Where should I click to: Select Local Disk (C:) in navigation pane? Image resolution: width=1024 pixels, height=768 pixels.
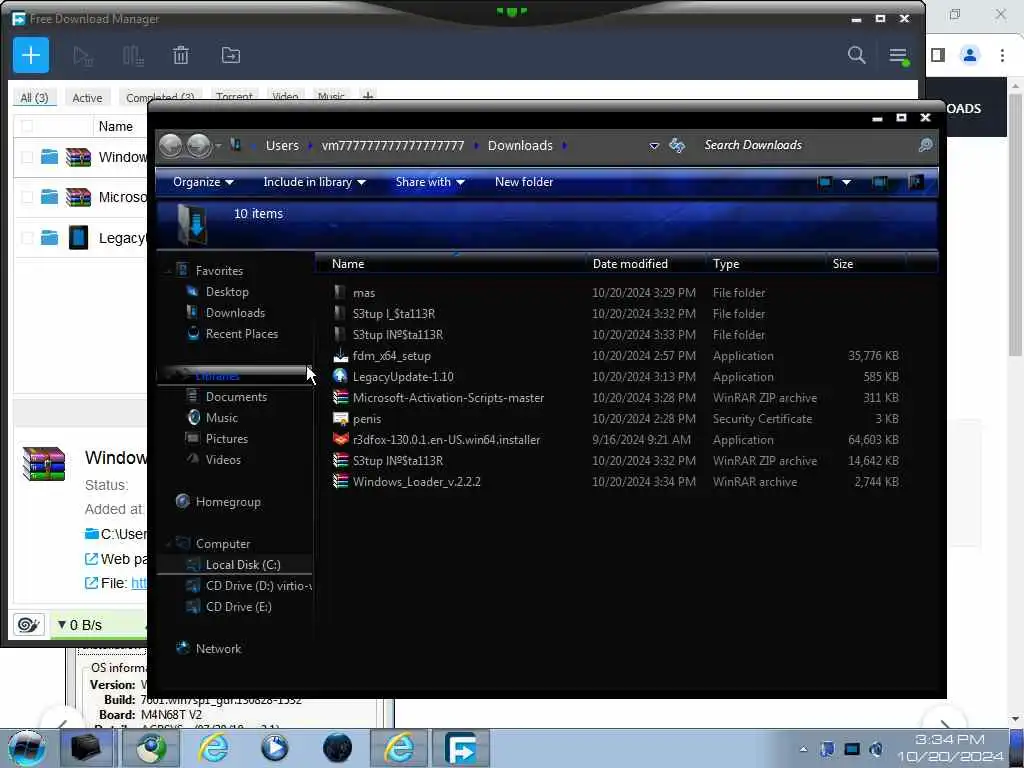[x=242, y=565]
